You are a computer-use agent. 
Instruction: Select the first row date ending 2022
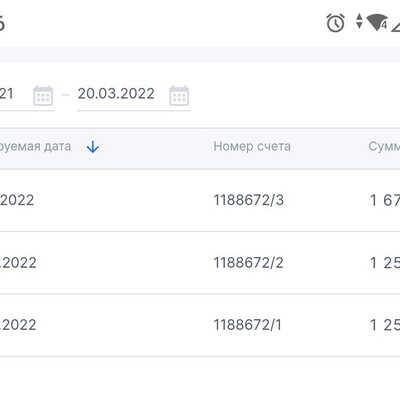click(x=17, y=200)
